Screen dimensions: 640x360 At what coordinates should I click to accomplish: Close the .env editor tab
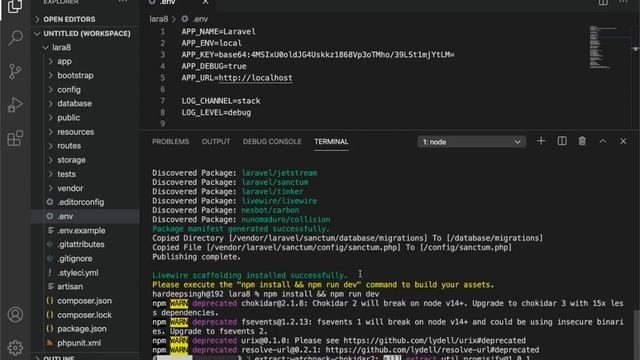(x=205, y=2)
